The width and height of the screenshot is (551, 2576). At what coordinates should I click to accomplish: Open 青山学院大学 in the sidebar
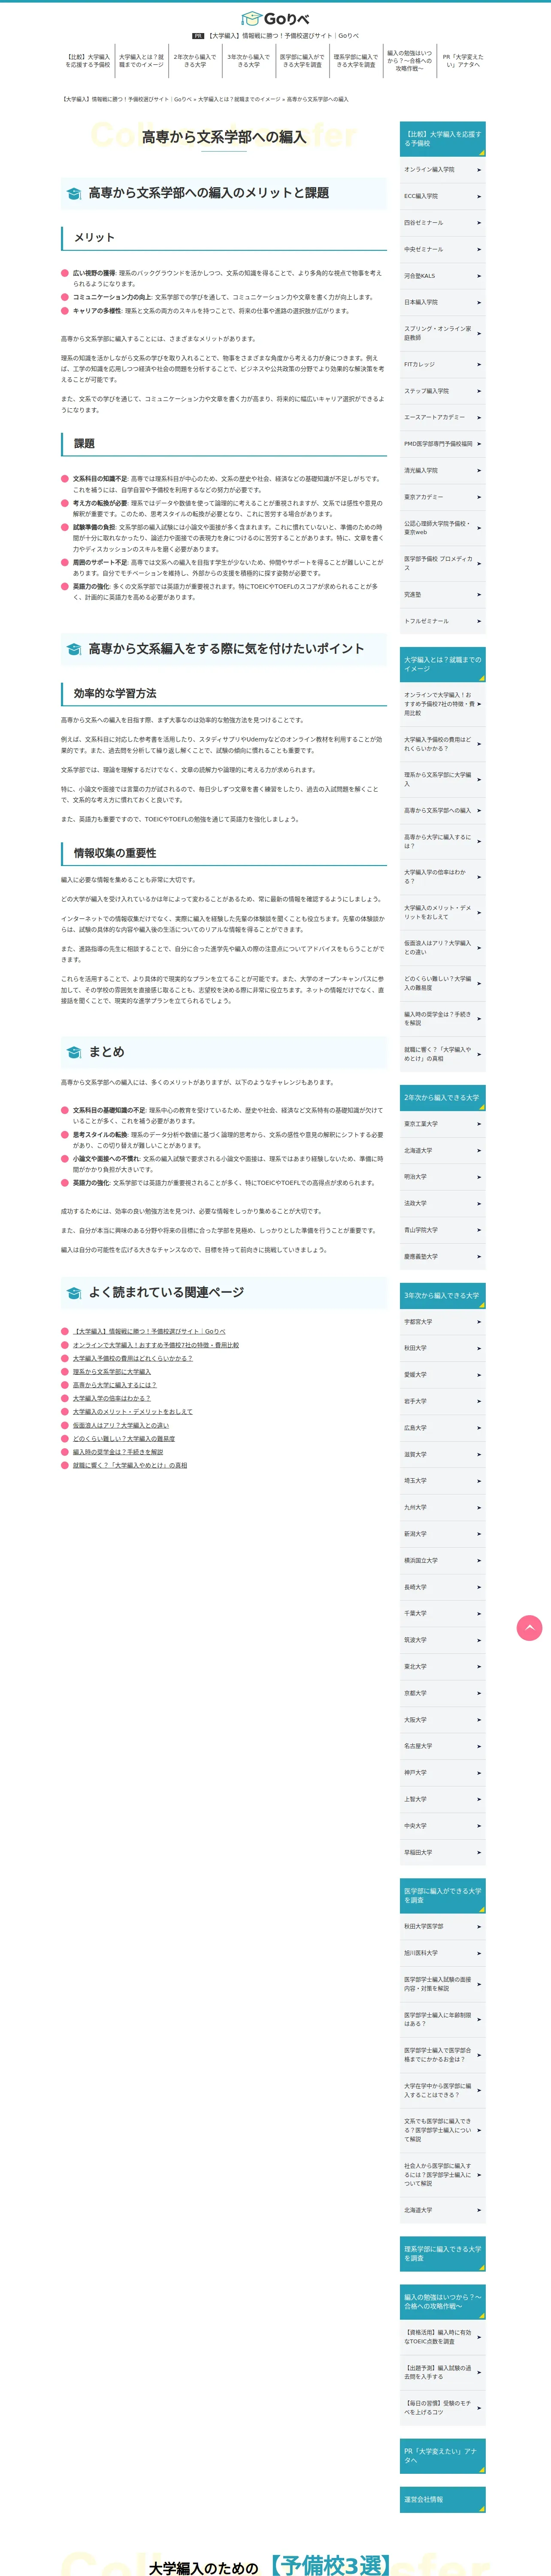pyautogui.click(x=442, y=1230)
